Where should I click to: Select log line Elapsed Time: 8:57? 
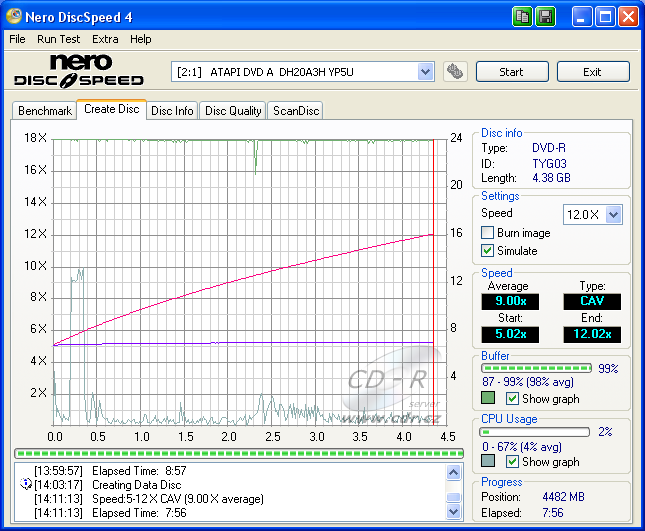(139, 471)
